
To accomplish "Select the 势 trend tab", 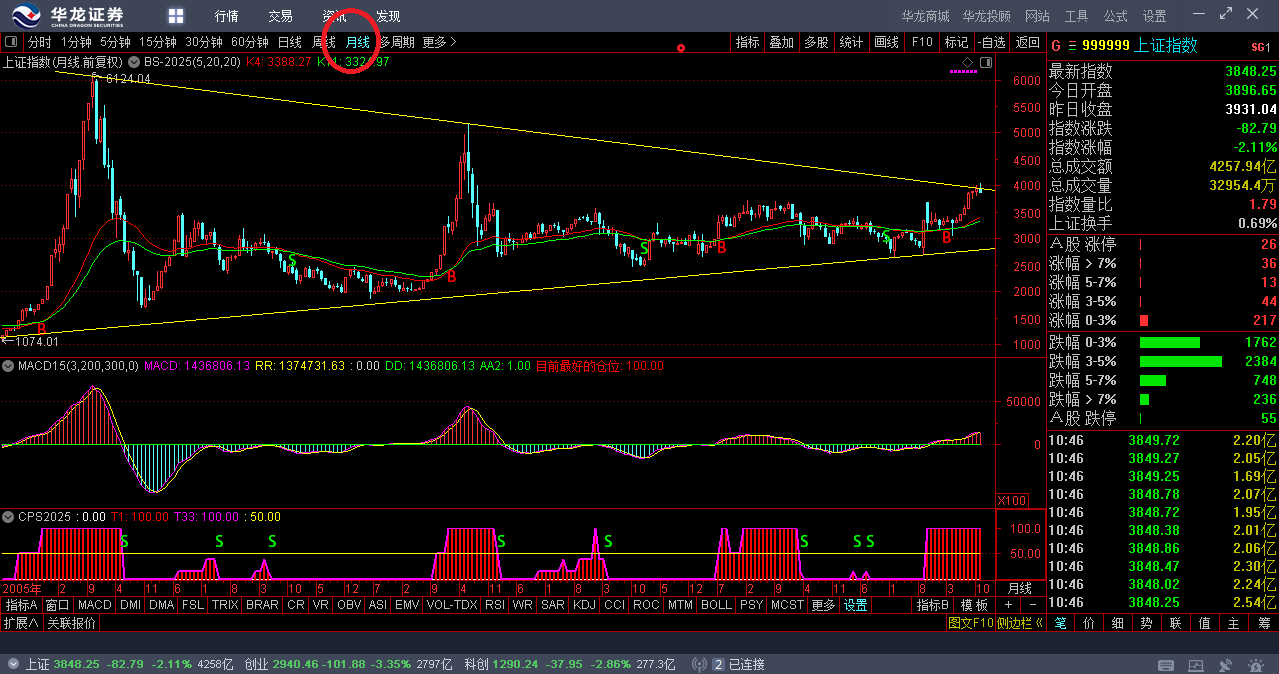I will pyautogui.click(x=1148, y=623).
